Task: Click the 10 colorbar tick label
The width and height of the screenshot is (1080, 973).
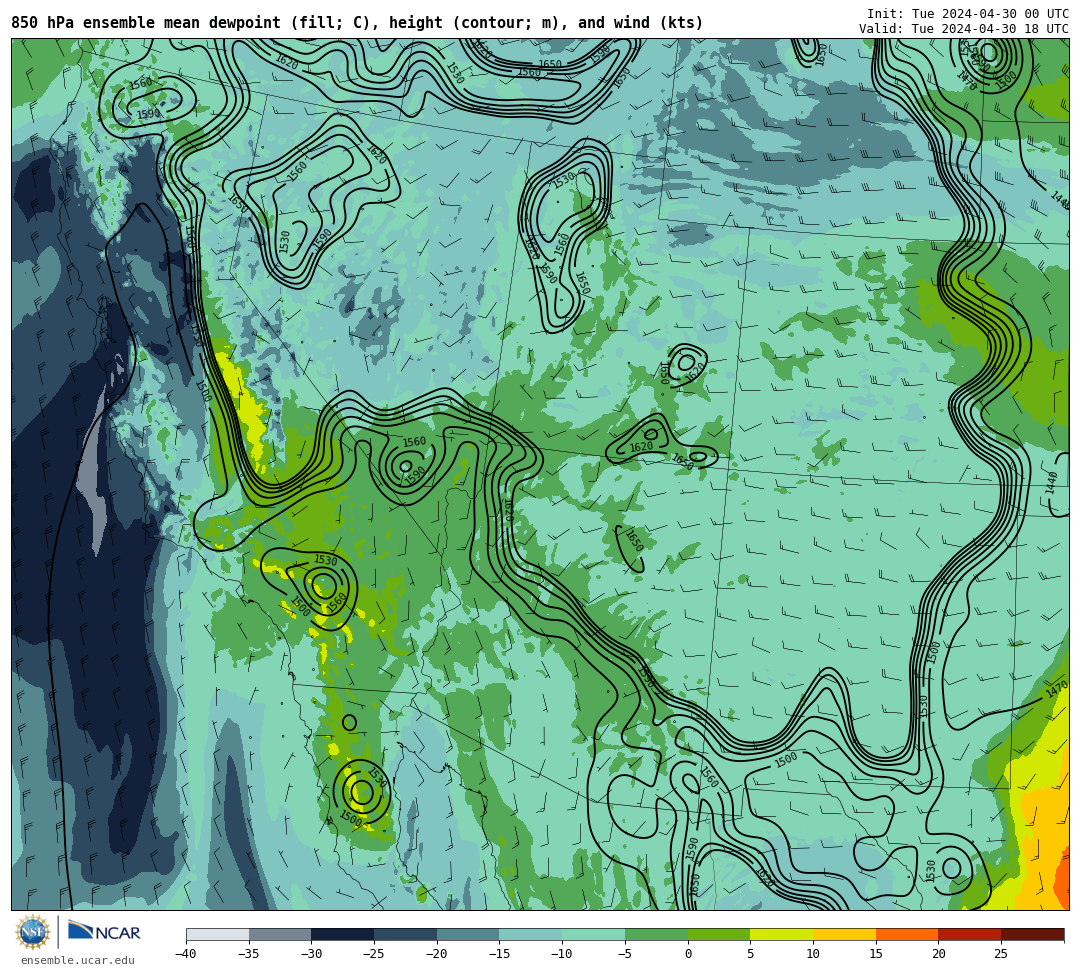Action: pyautogui.click(x=813, y=954)
